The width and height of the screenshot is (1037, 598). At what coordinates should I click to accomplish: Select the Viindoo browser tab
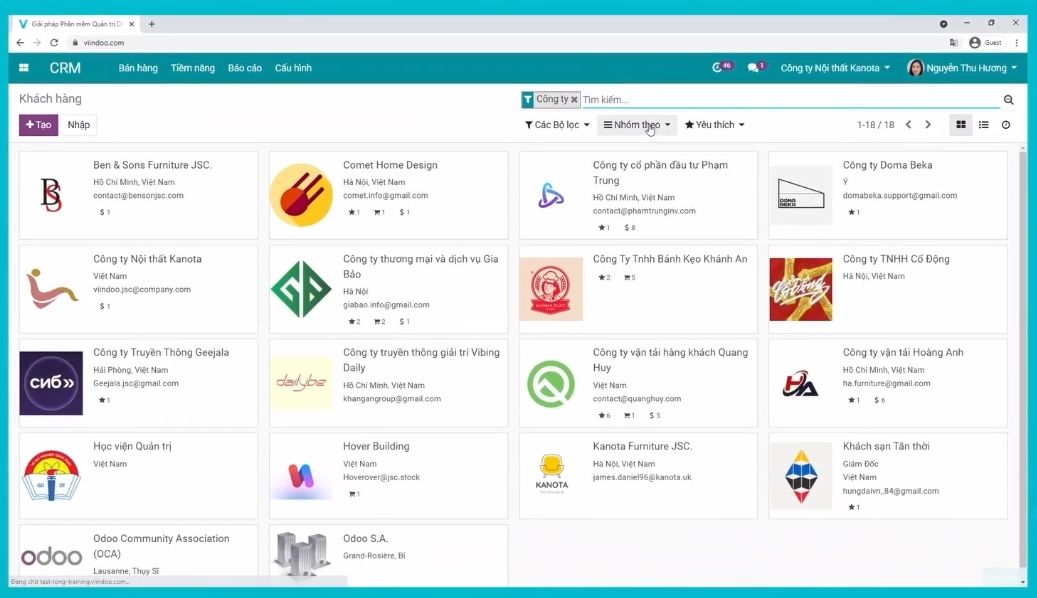pyautogui.click(x=77, y=24)
